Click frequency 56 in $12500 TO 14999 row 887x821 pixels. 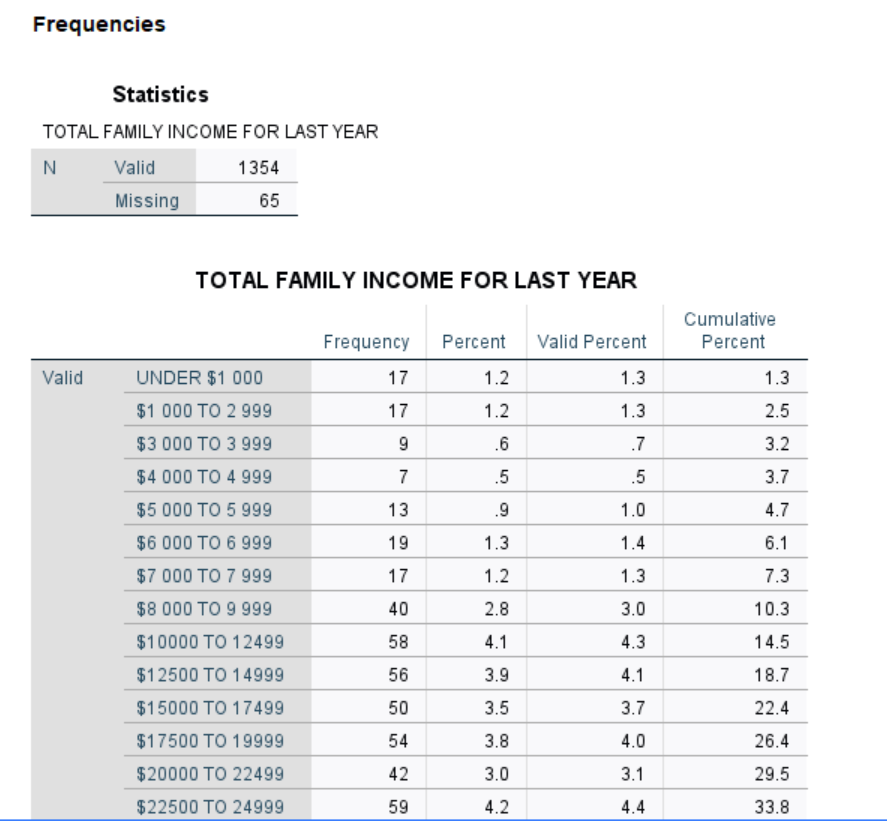click(x=398, y=675)
